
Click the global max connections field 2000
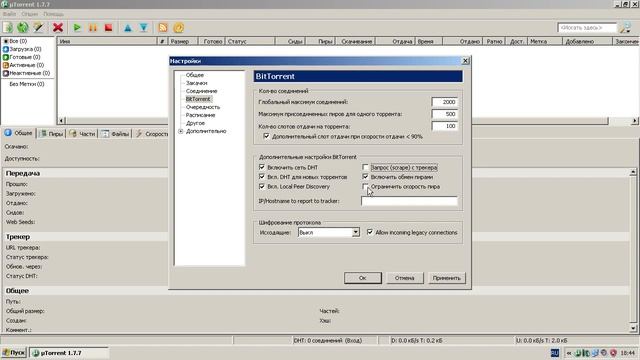[x=444, y=102]
